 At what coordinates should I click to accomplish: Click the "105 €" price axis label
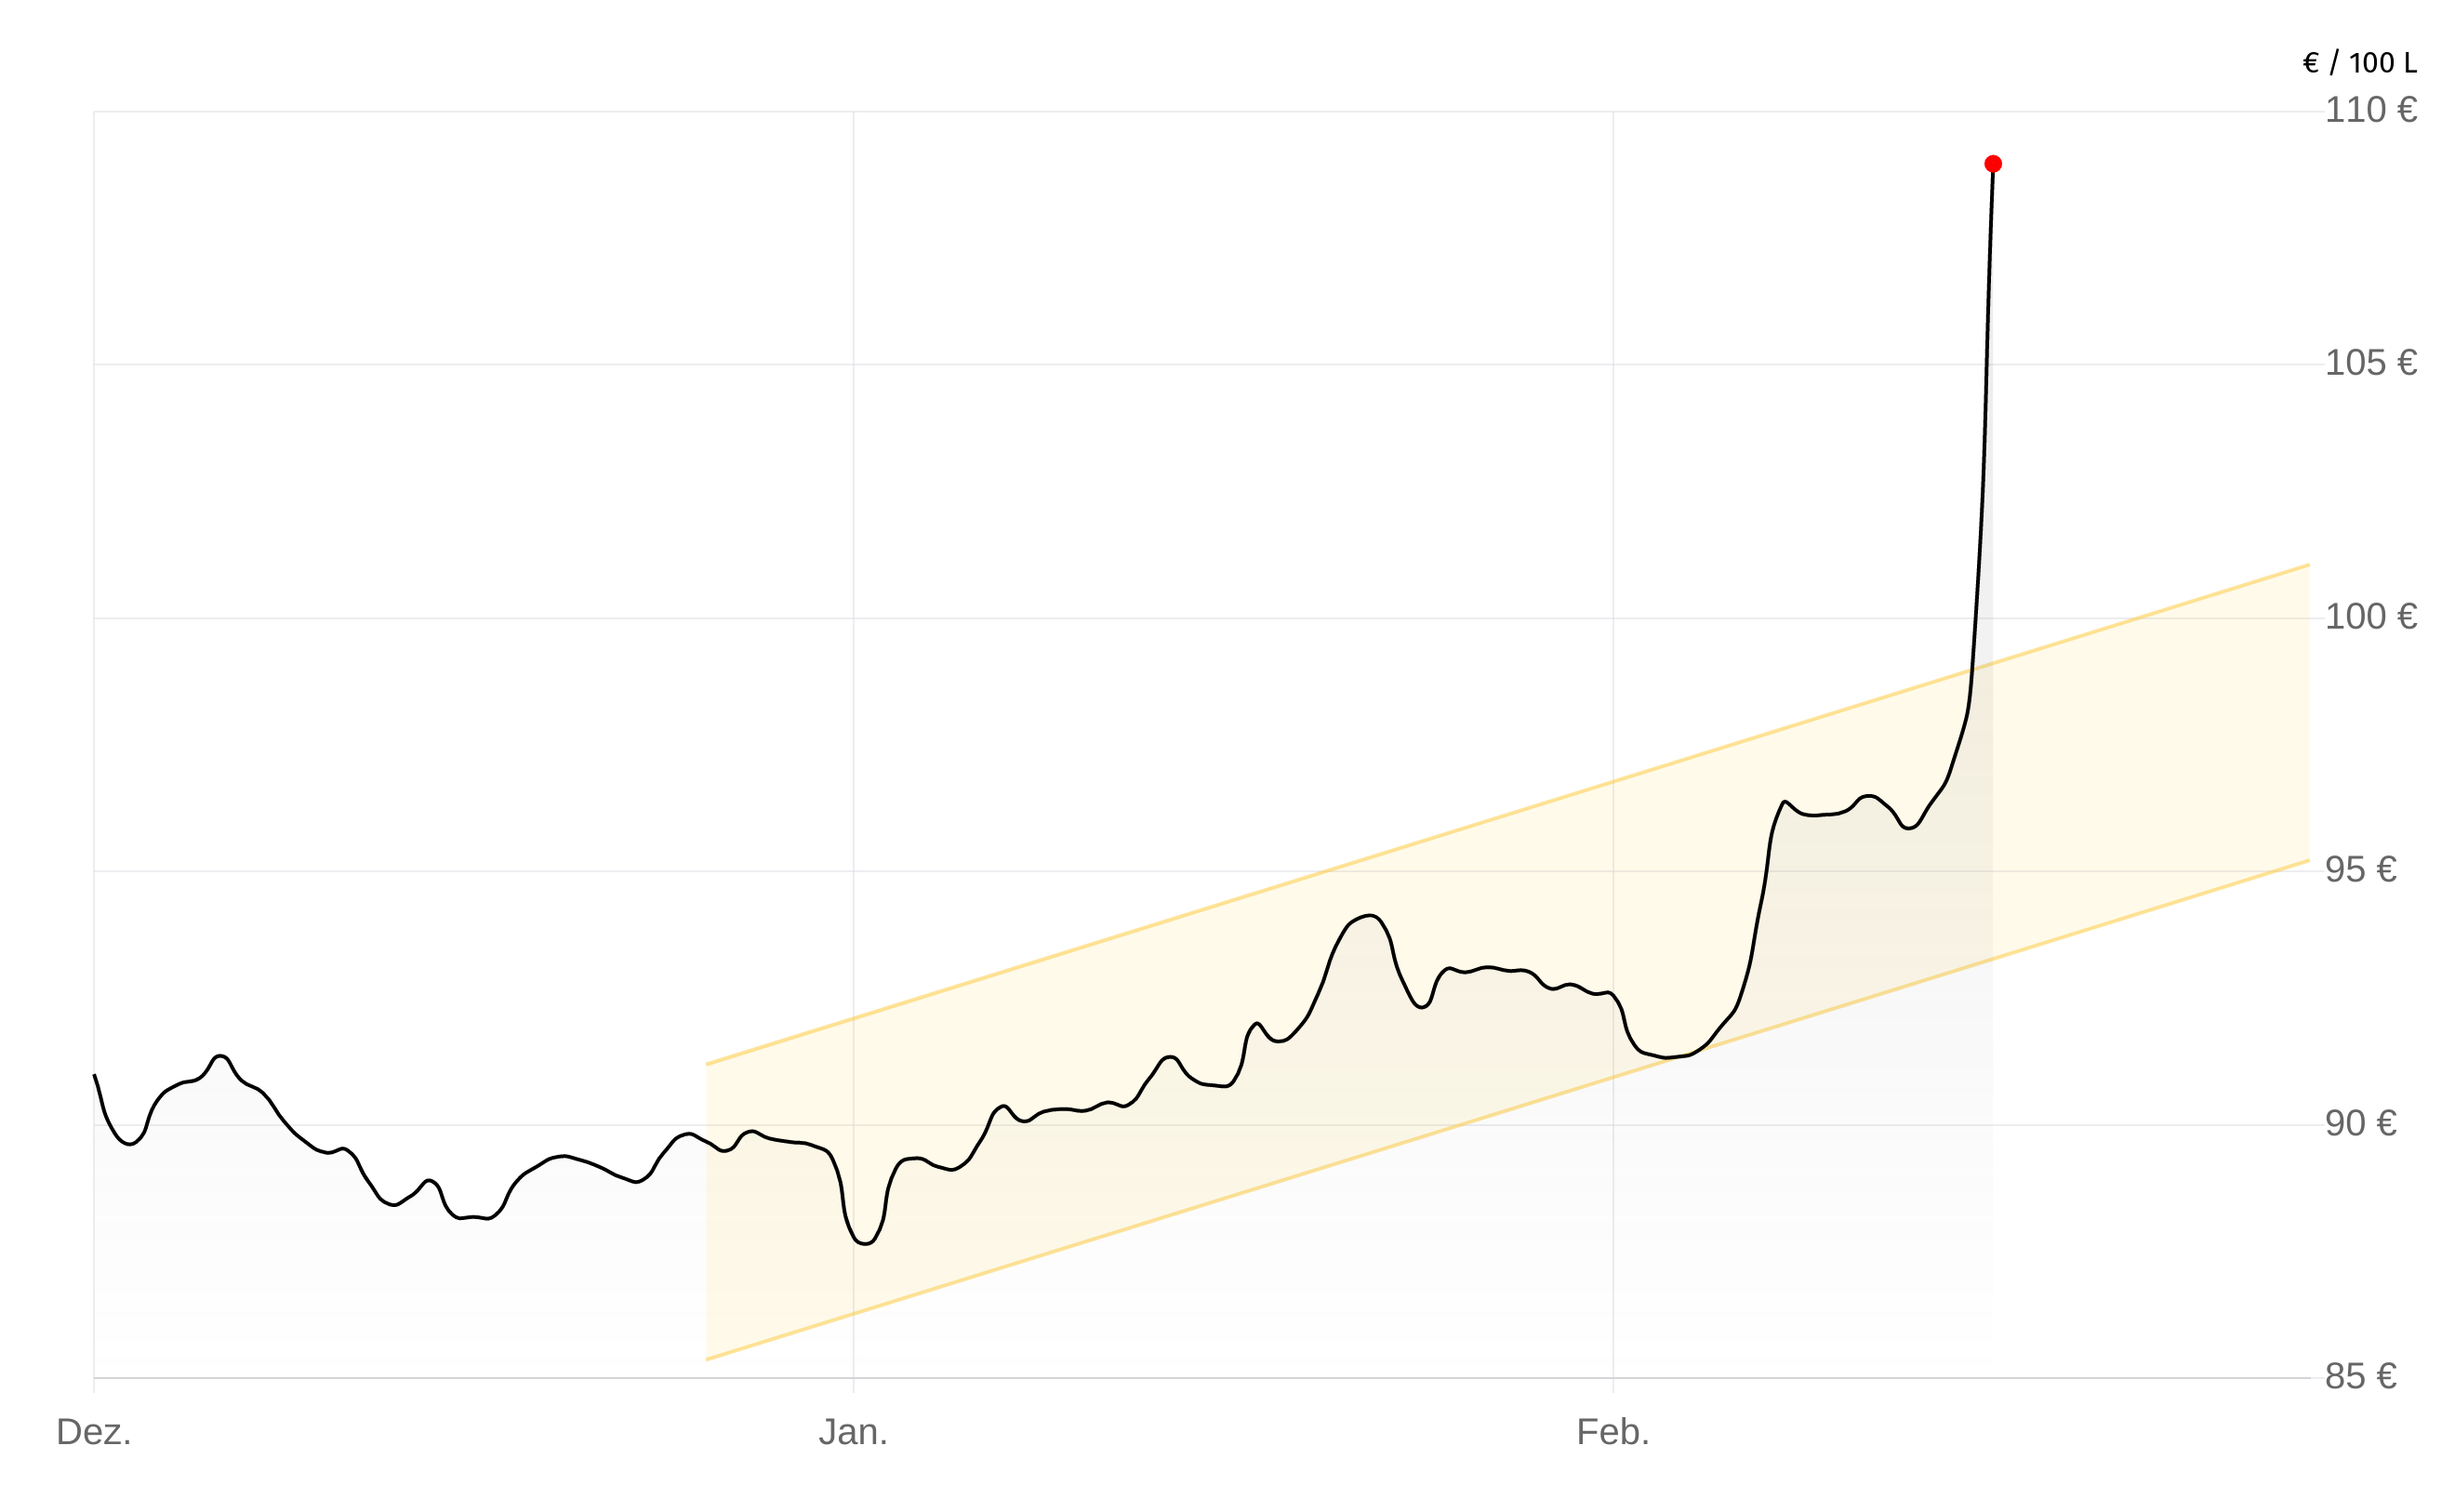point(2370,363)
